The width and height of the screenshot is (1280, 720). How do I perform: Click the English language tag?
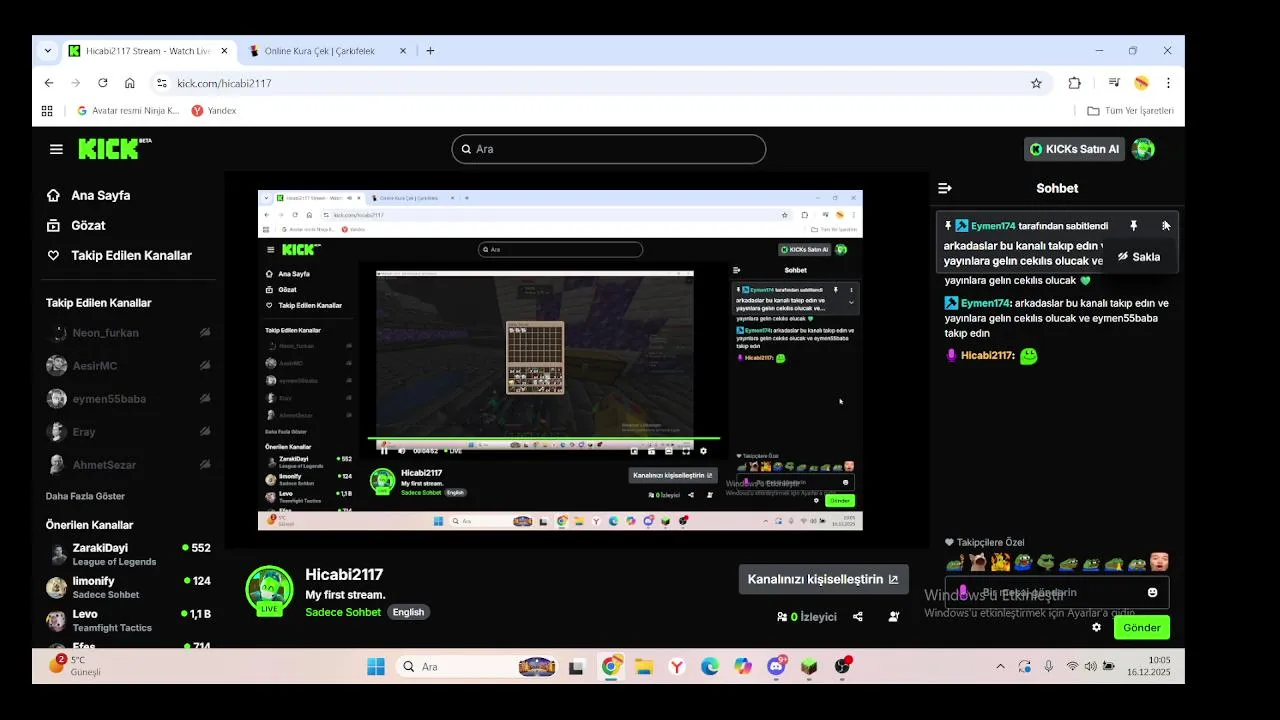pos(408,612)
